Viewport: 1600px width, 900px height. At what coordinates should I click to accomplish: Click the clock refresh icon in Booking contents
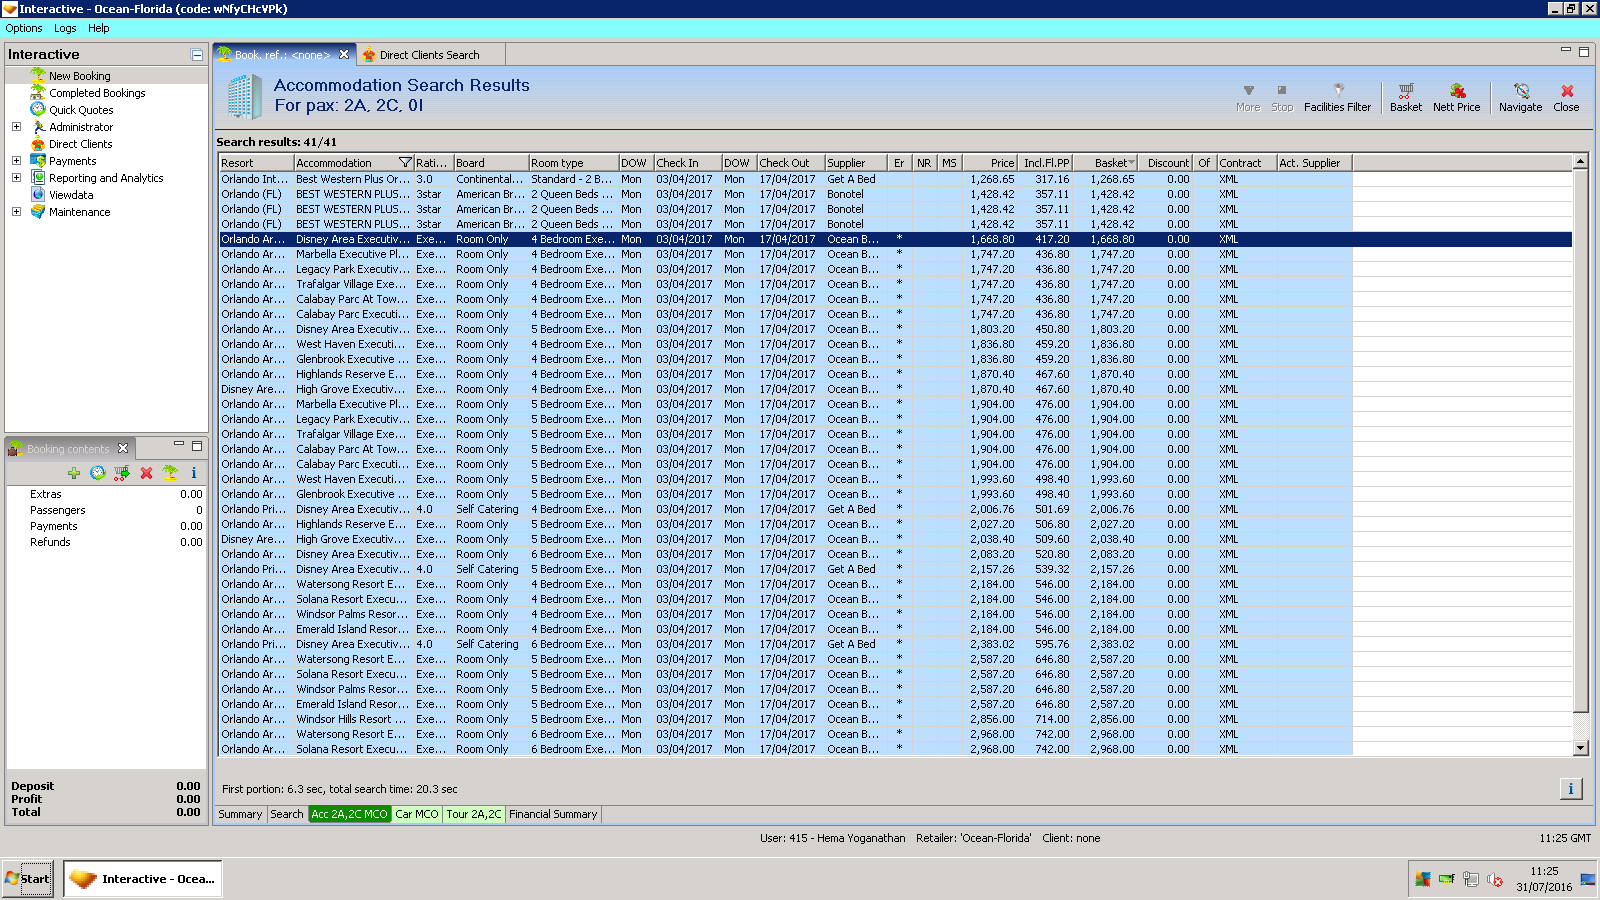click(97, 473)
